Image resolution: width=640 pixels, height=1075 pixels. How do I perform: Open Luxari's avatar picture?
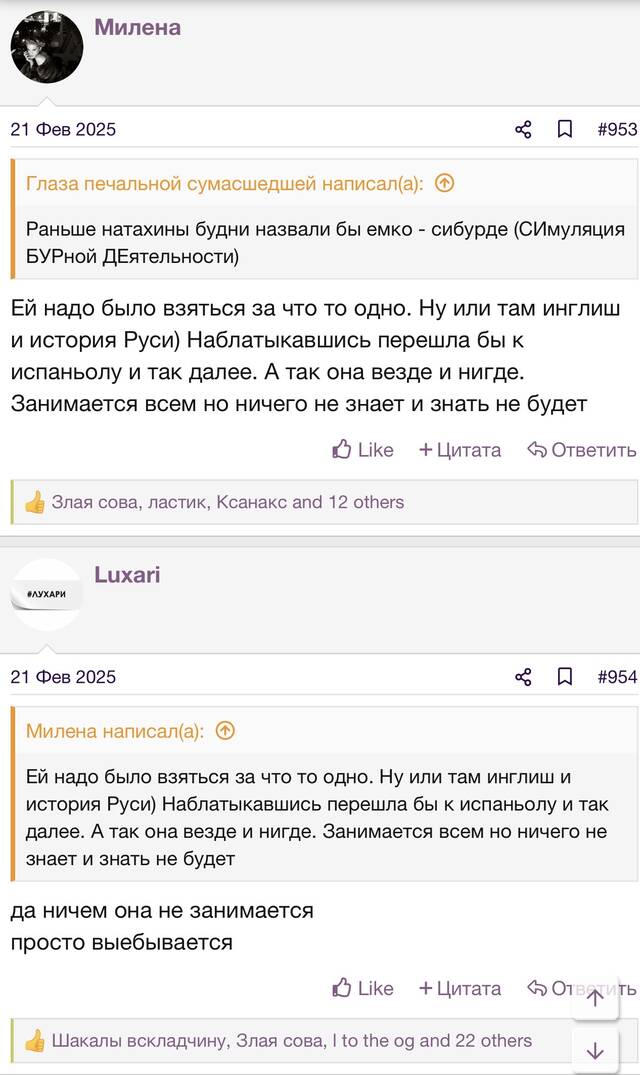click(x=47, y=594)
